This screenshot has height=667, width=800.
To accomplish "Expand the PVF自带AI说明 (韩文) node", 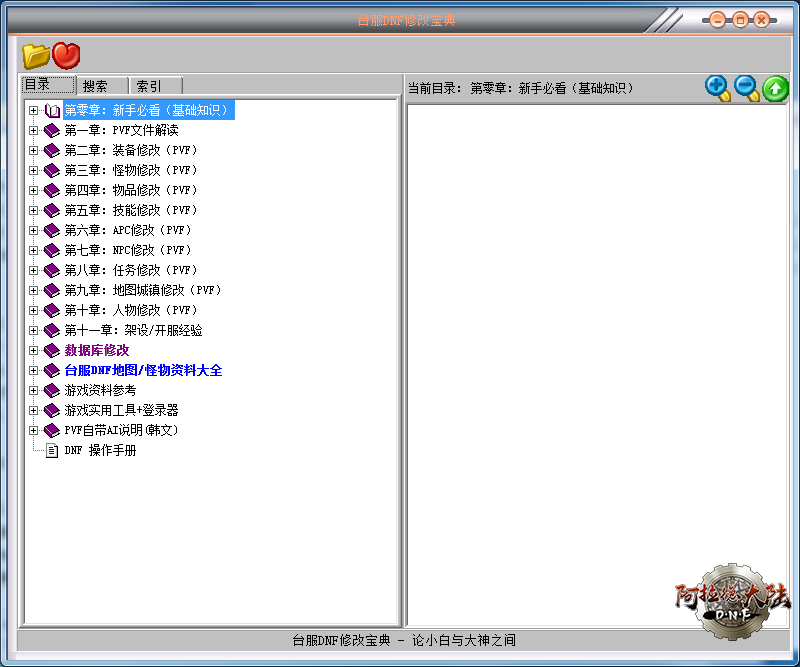I will click(x=33, y=431).
